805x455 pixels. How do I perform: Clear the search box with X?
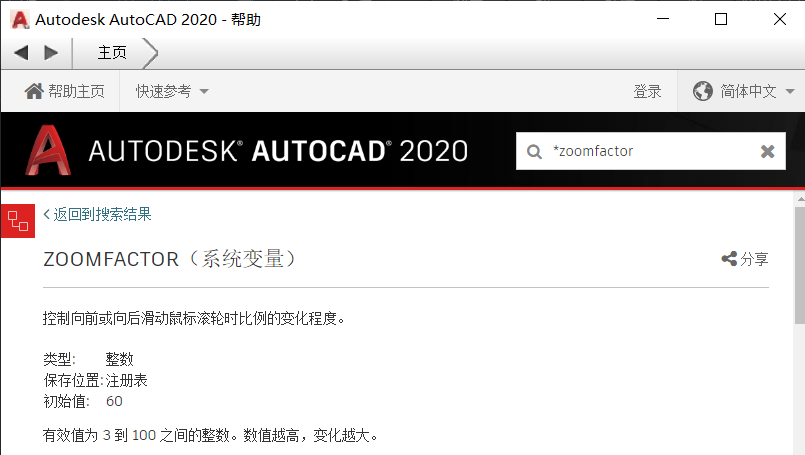(768, 151)
